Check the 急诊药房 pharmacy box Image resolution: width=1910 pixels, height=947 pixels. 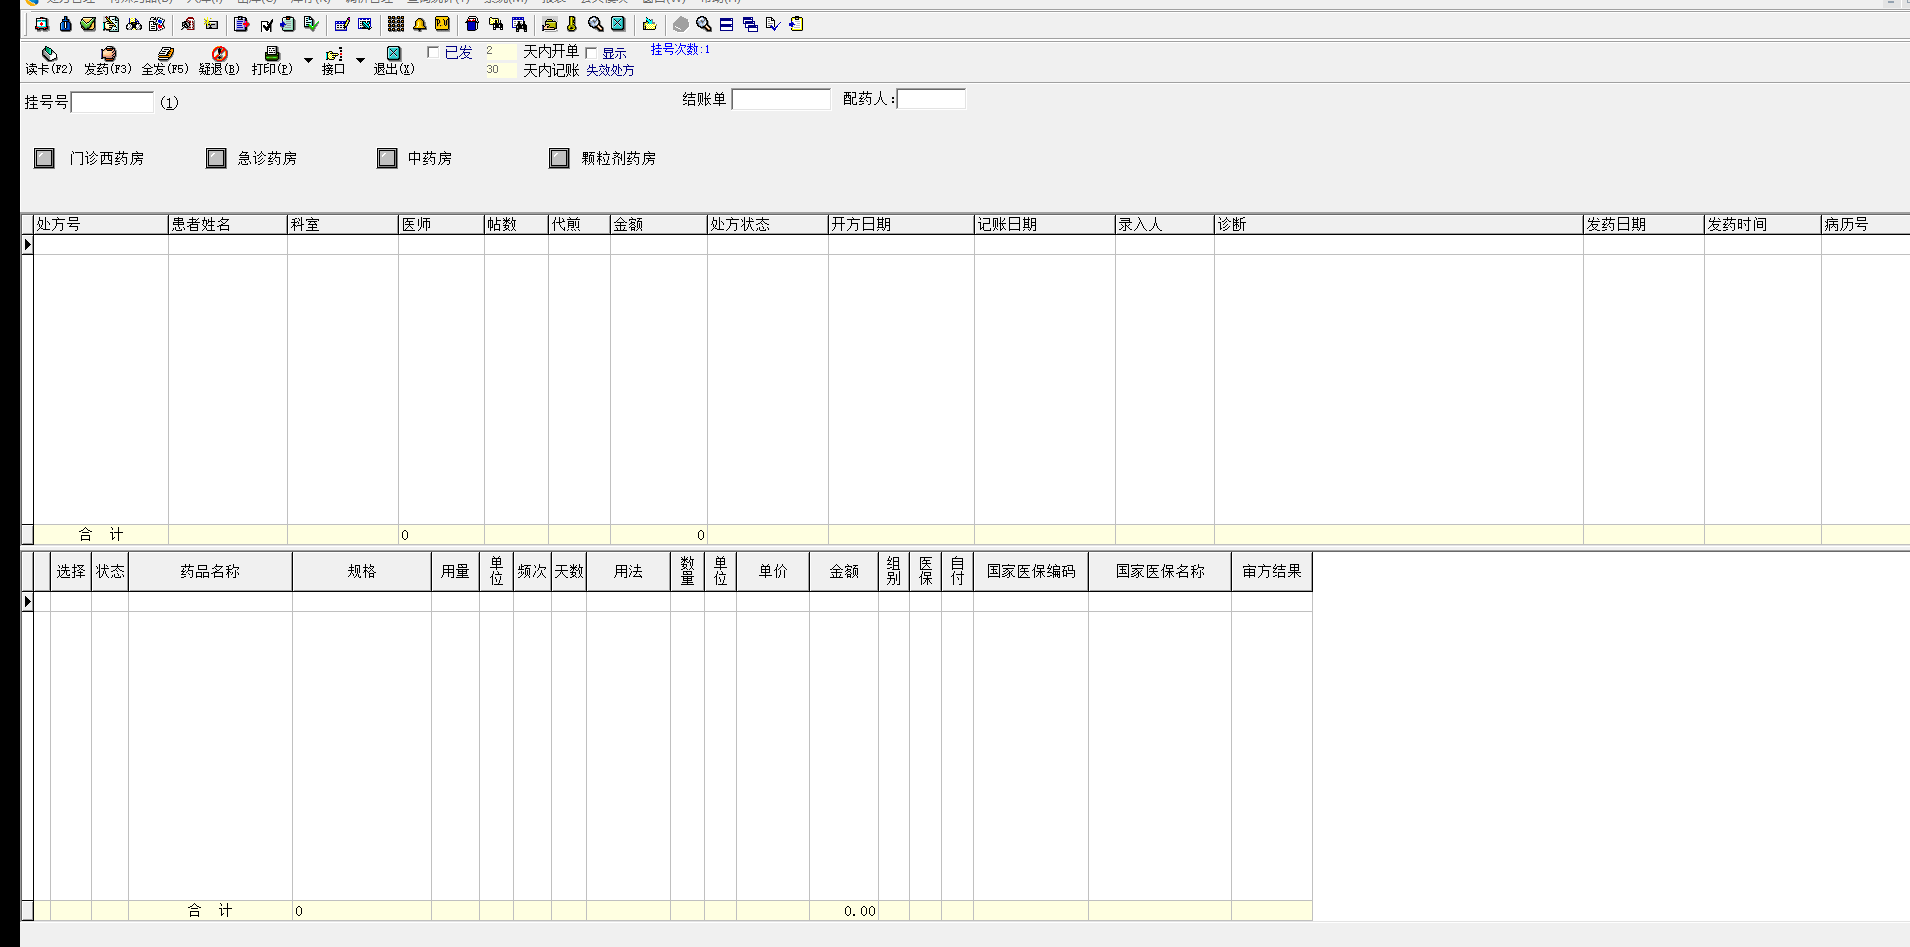point(216,158)
